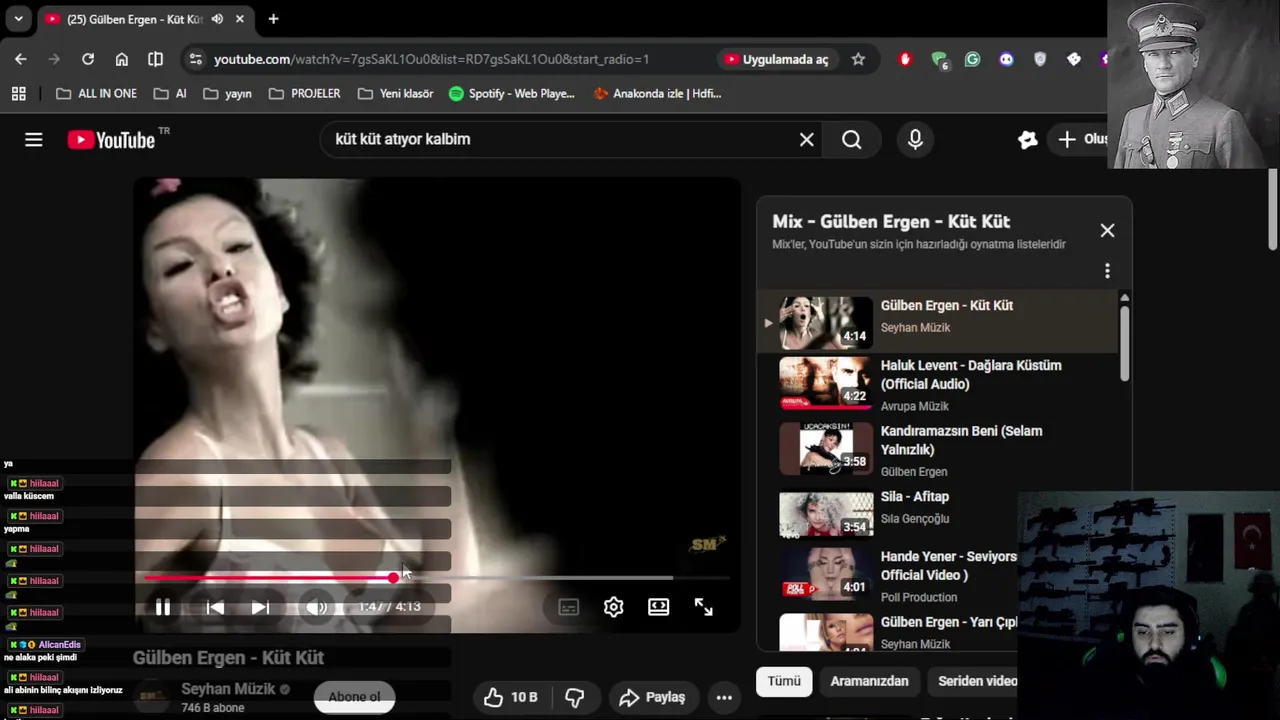Subscribe with Abone ol button
The image size is (1280, 720).
(354, 697)
